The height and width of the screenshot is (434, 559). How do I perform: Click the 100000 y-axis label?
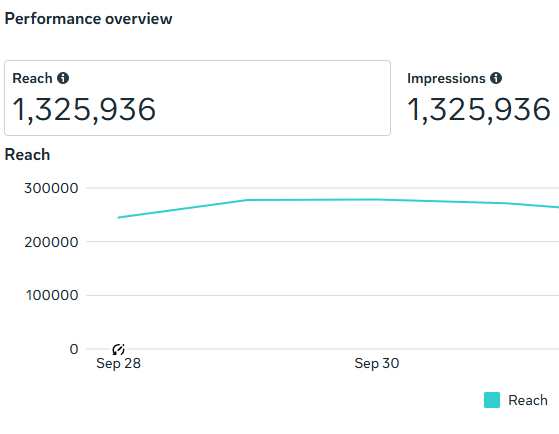(x=52, y=295)
